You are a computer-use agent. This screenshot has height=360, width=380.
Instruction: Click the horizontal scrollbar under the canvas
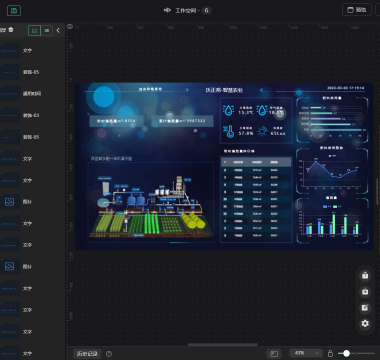coord(222,345)
